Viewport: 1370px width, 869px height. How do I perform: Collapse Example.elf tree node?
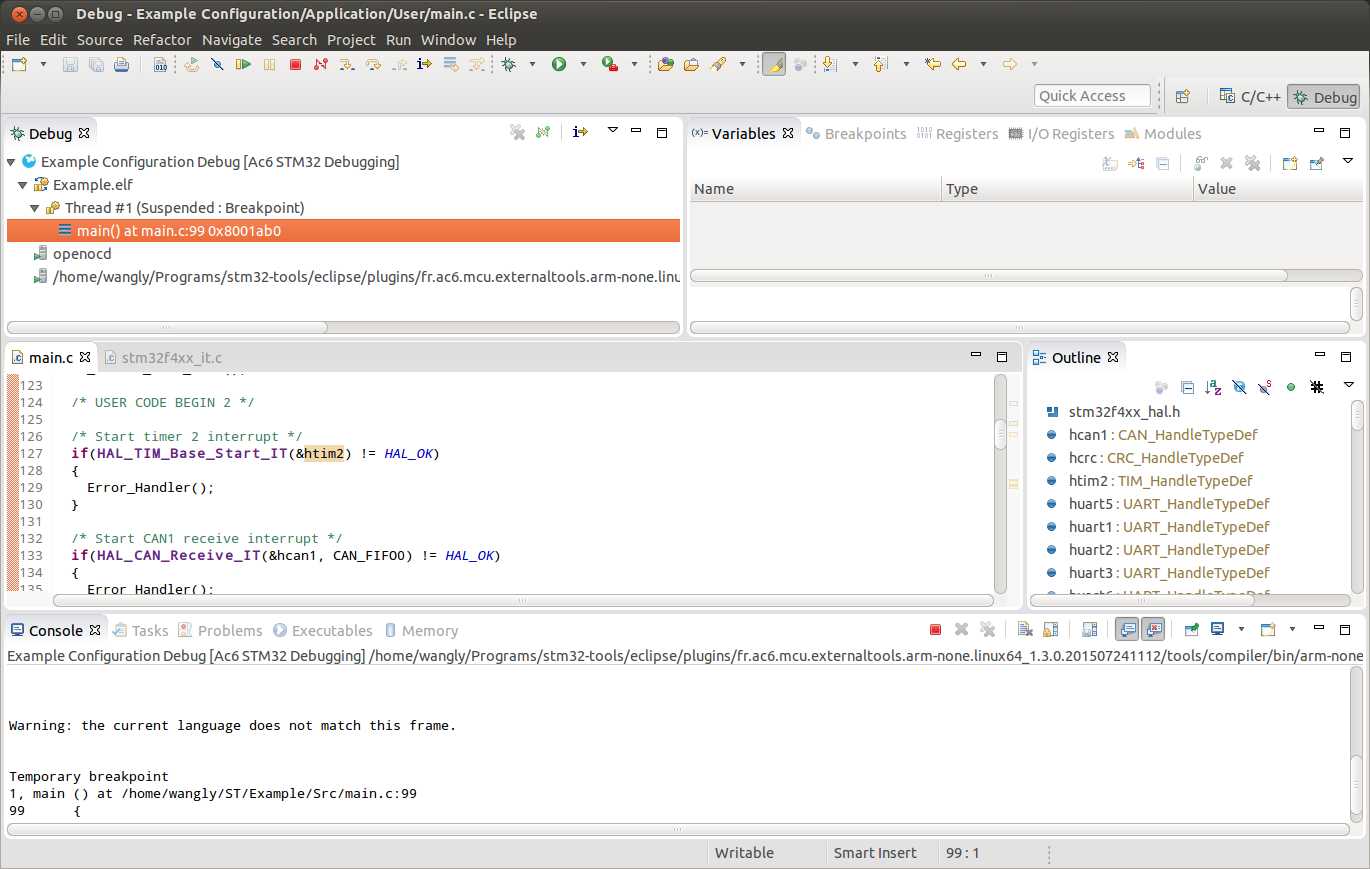pyautogui.click(x=23, y=185)
